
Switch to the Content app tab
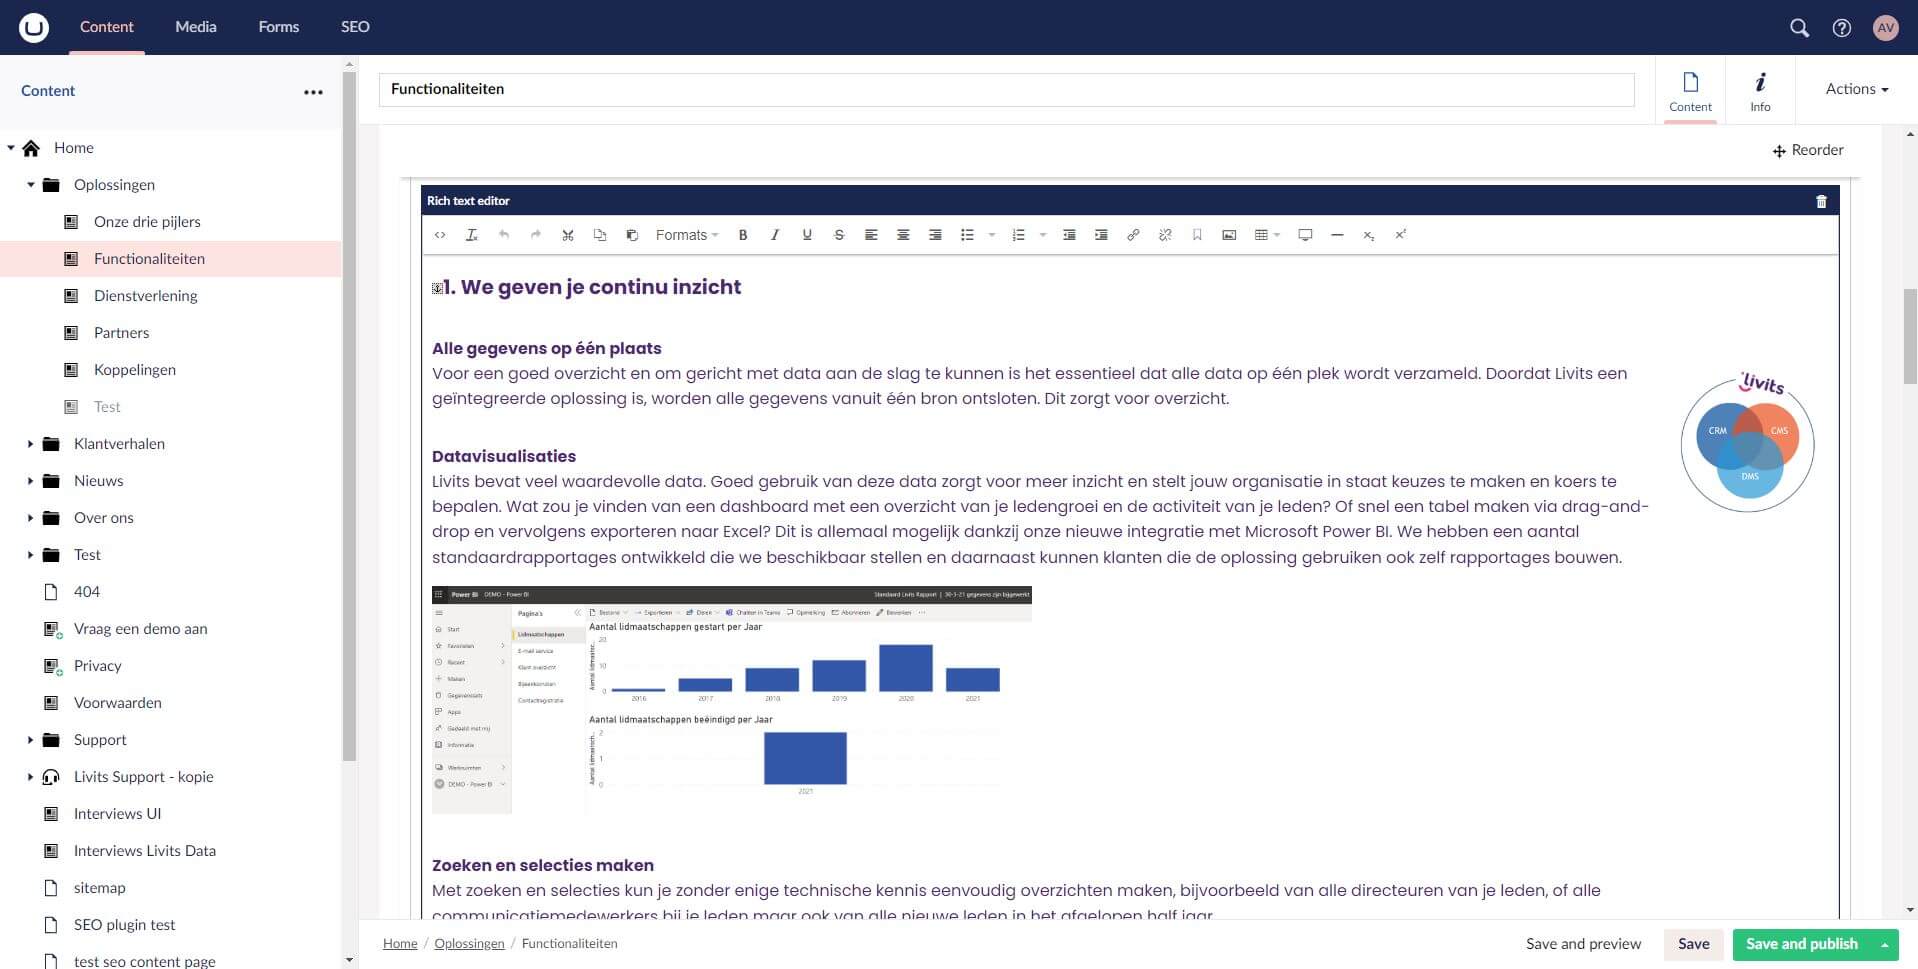coord(1690,91)
